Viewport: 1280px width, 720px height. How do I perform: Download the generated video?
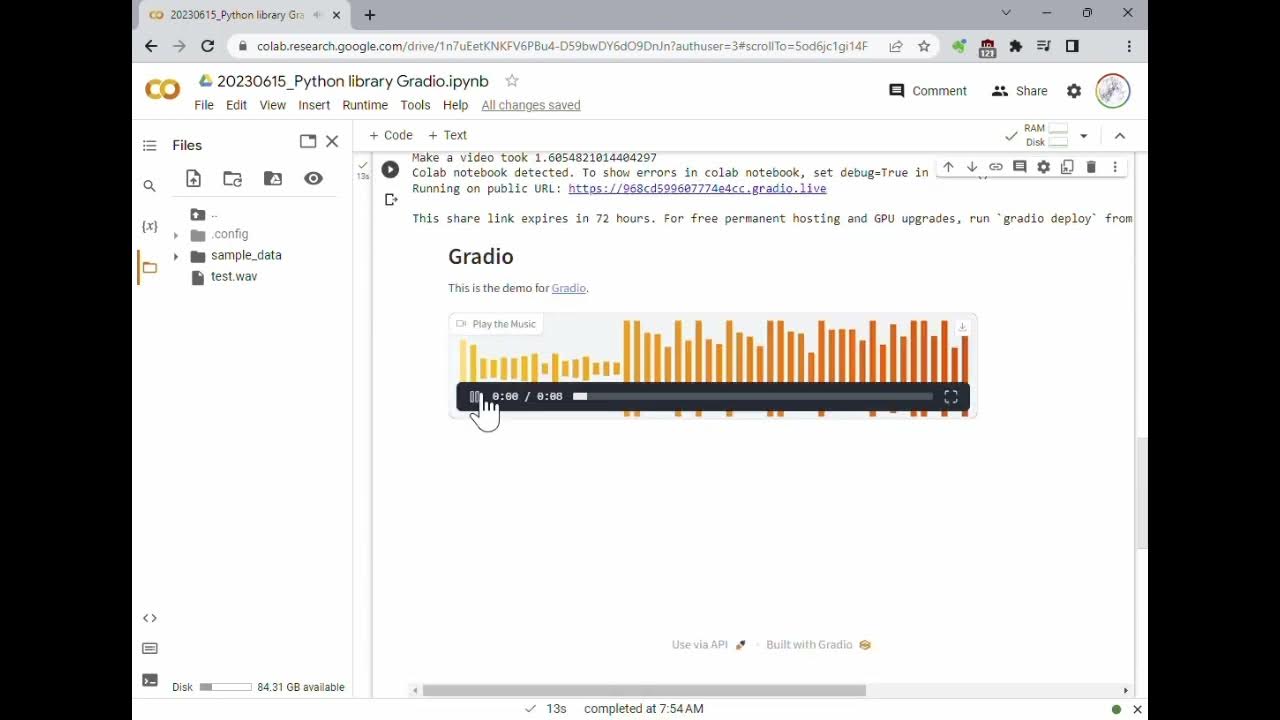tap(962, 326)
